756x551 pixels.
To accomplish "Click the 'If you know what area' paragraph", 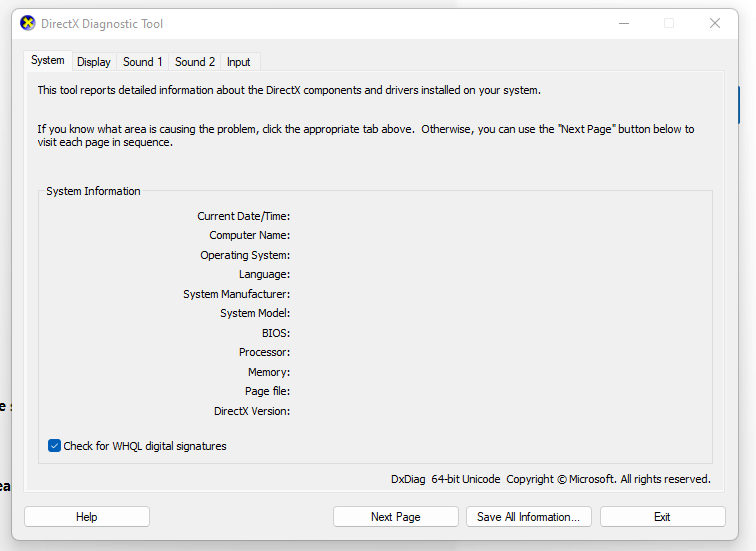I will point(366,135).
